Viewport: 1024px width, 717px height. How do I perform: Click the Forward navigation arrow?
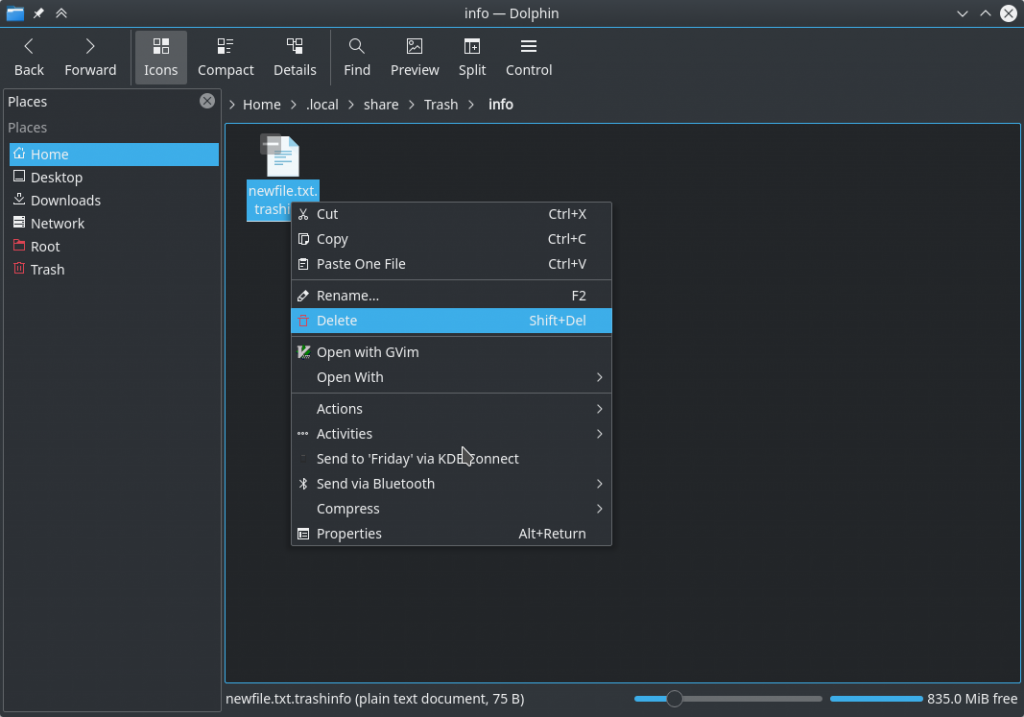90,57
